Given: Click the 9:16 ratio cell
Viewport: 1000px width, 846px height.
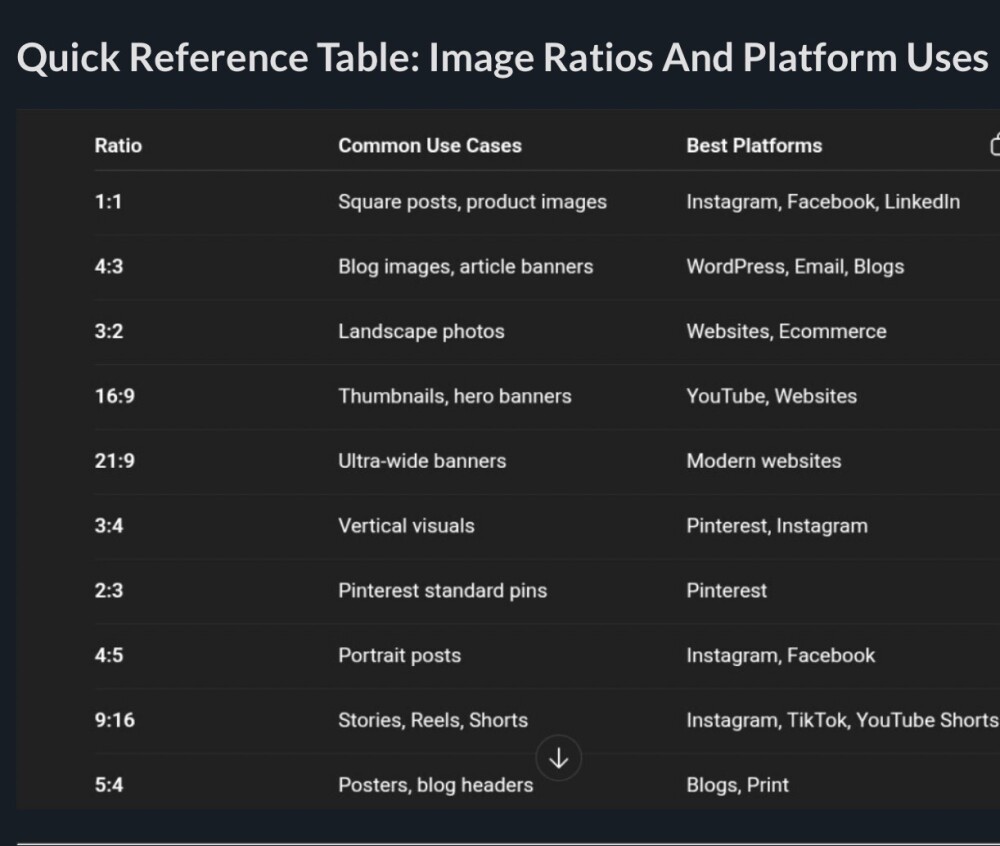Looking at the screenshot, I should coord(115,720).
